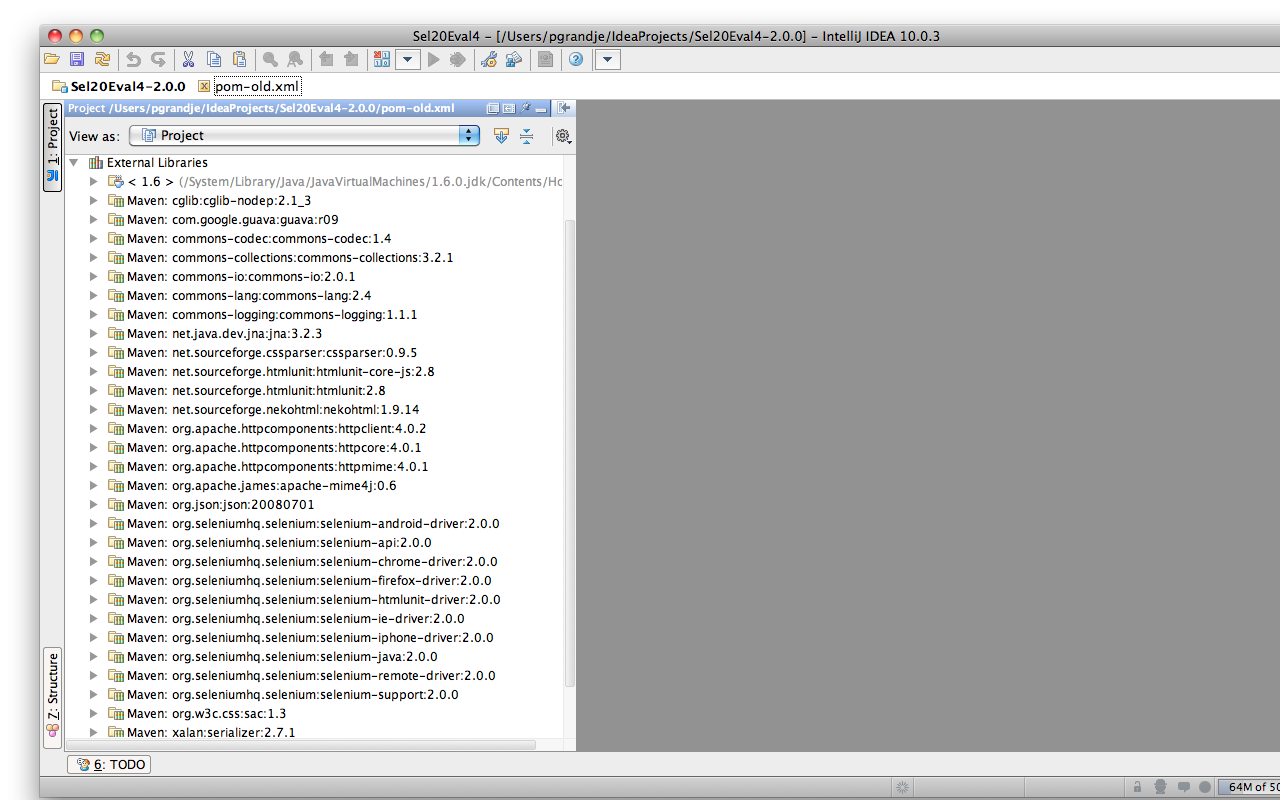Select selenium-firefox-driver:2.0.0 library row
The height and width of the screenshot is (800, 1280).
point(299,580)
